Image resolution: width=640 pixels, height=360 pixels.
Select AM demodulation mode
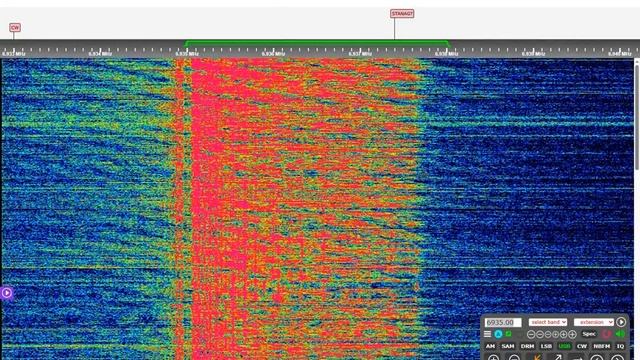490,346
